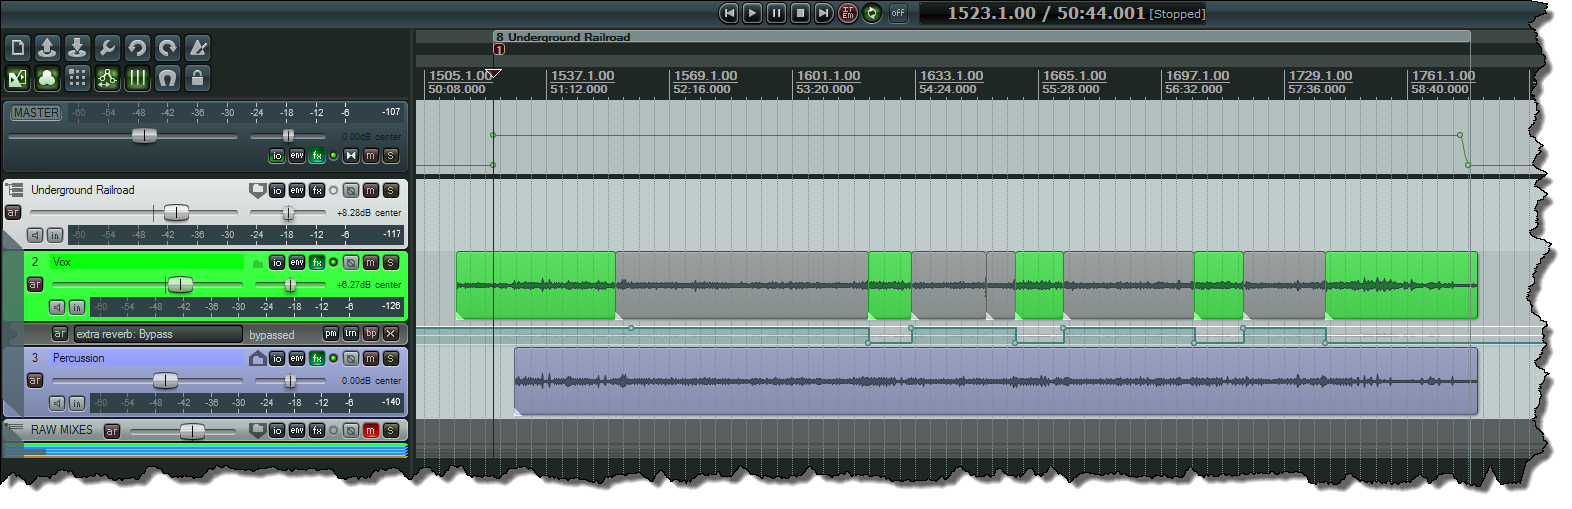Open master track env envelope button

click(x=297, y=156)
